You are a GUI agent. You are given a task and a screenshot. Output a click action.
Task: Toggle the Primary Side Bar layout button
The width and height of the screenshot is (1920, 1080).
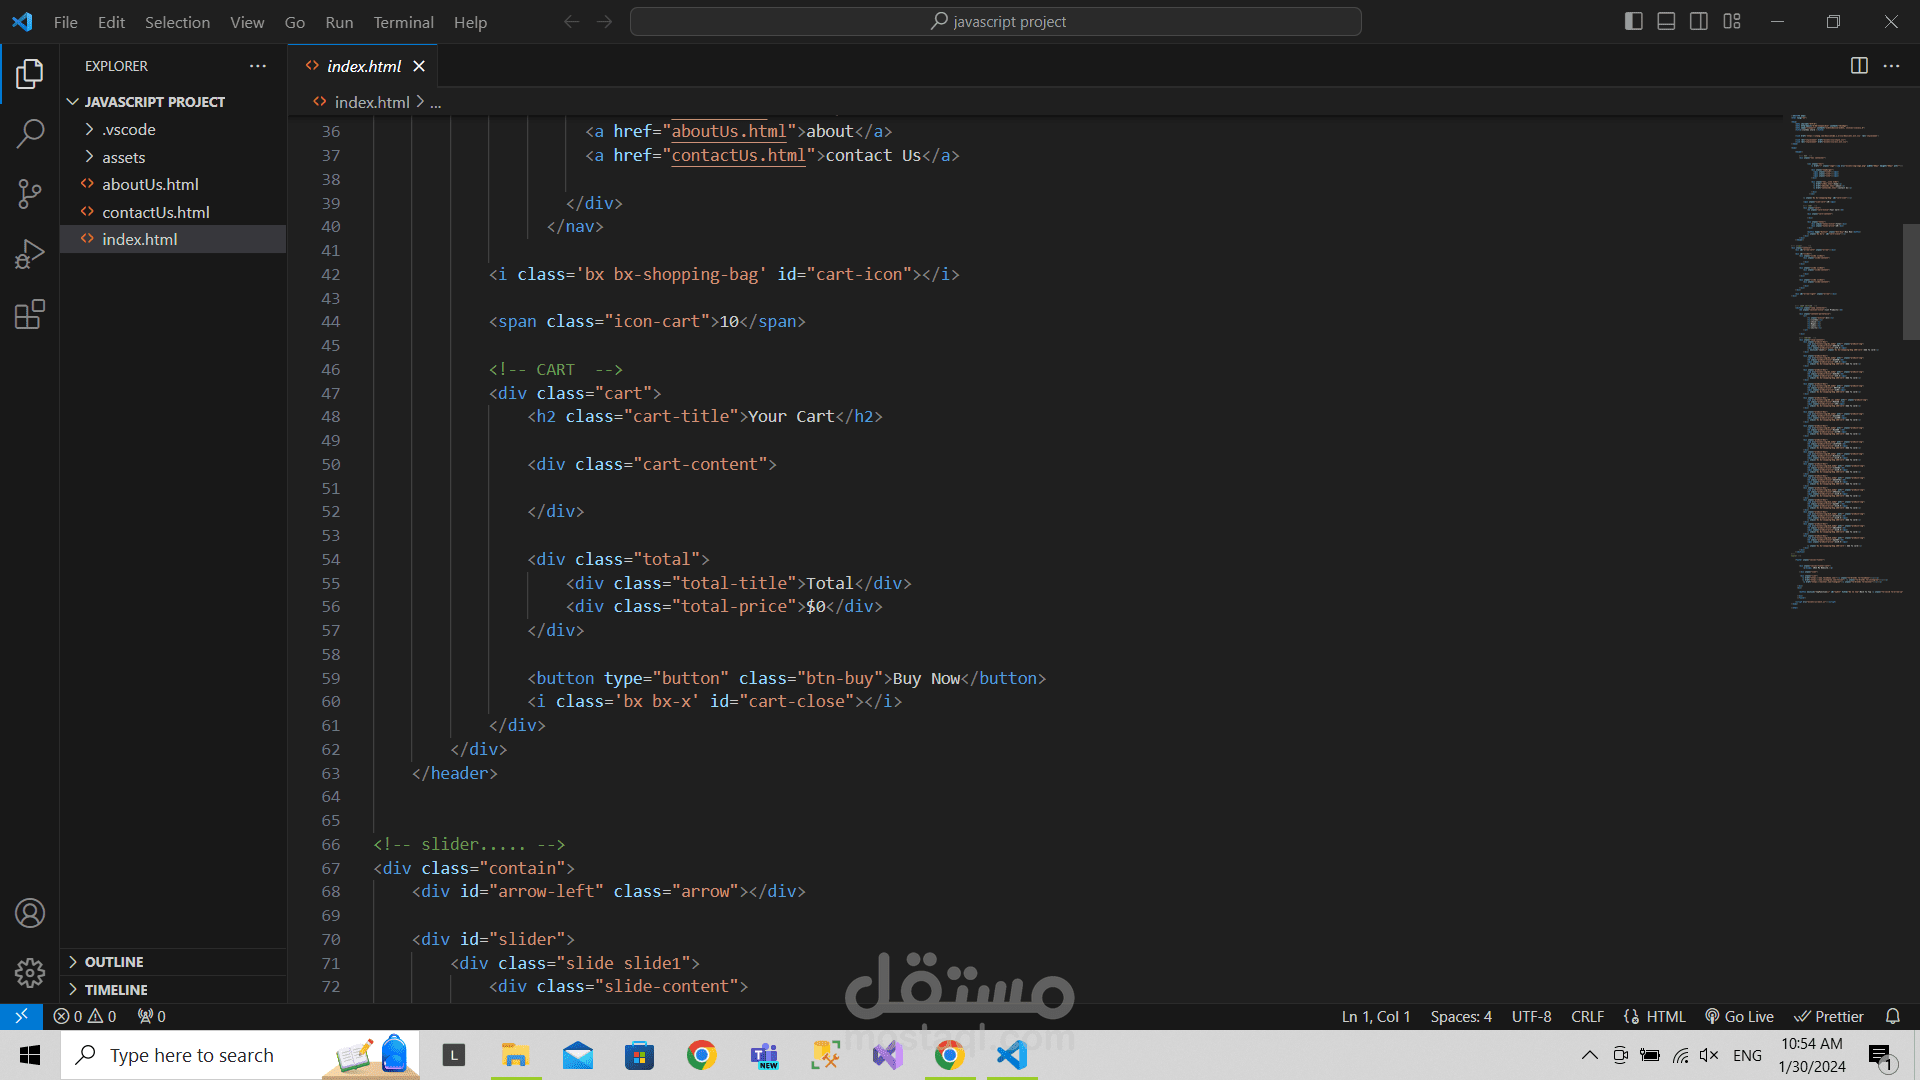[1633, 21]
